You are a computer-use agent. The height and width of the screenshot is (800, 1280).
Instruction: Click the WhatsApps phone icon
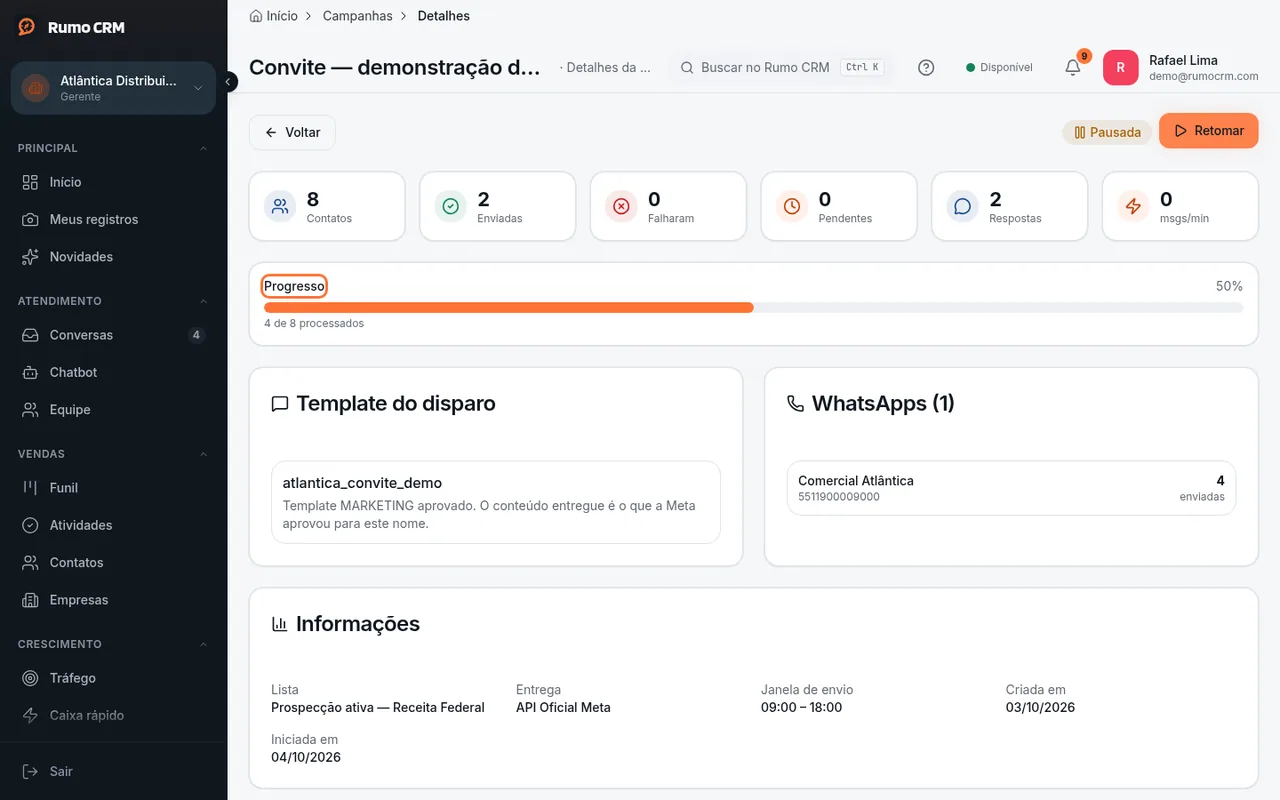pyautogui.click(x=795, y=404)
